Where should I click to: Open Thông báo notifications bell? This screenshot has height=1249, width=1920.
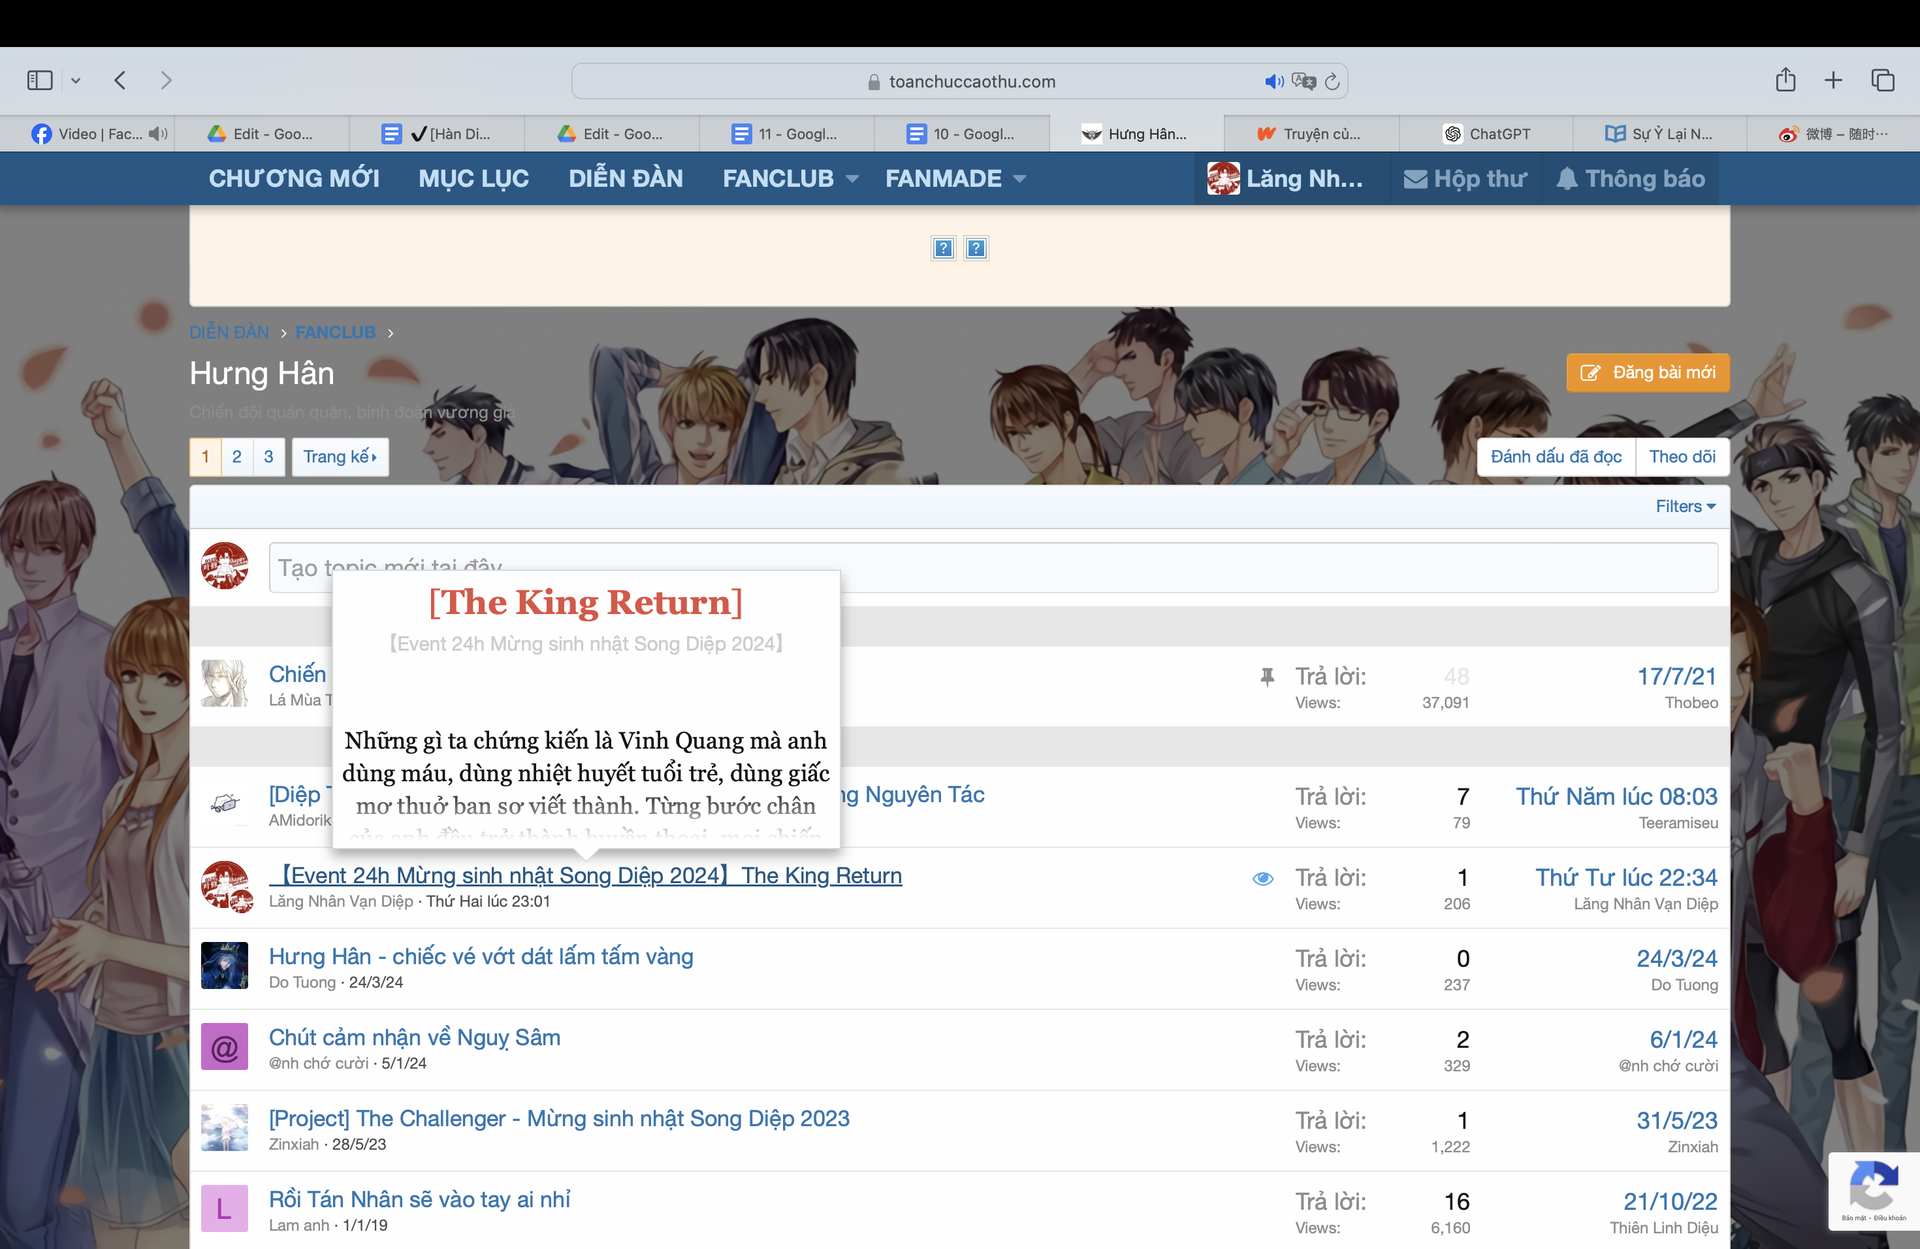coord(1631,178)
